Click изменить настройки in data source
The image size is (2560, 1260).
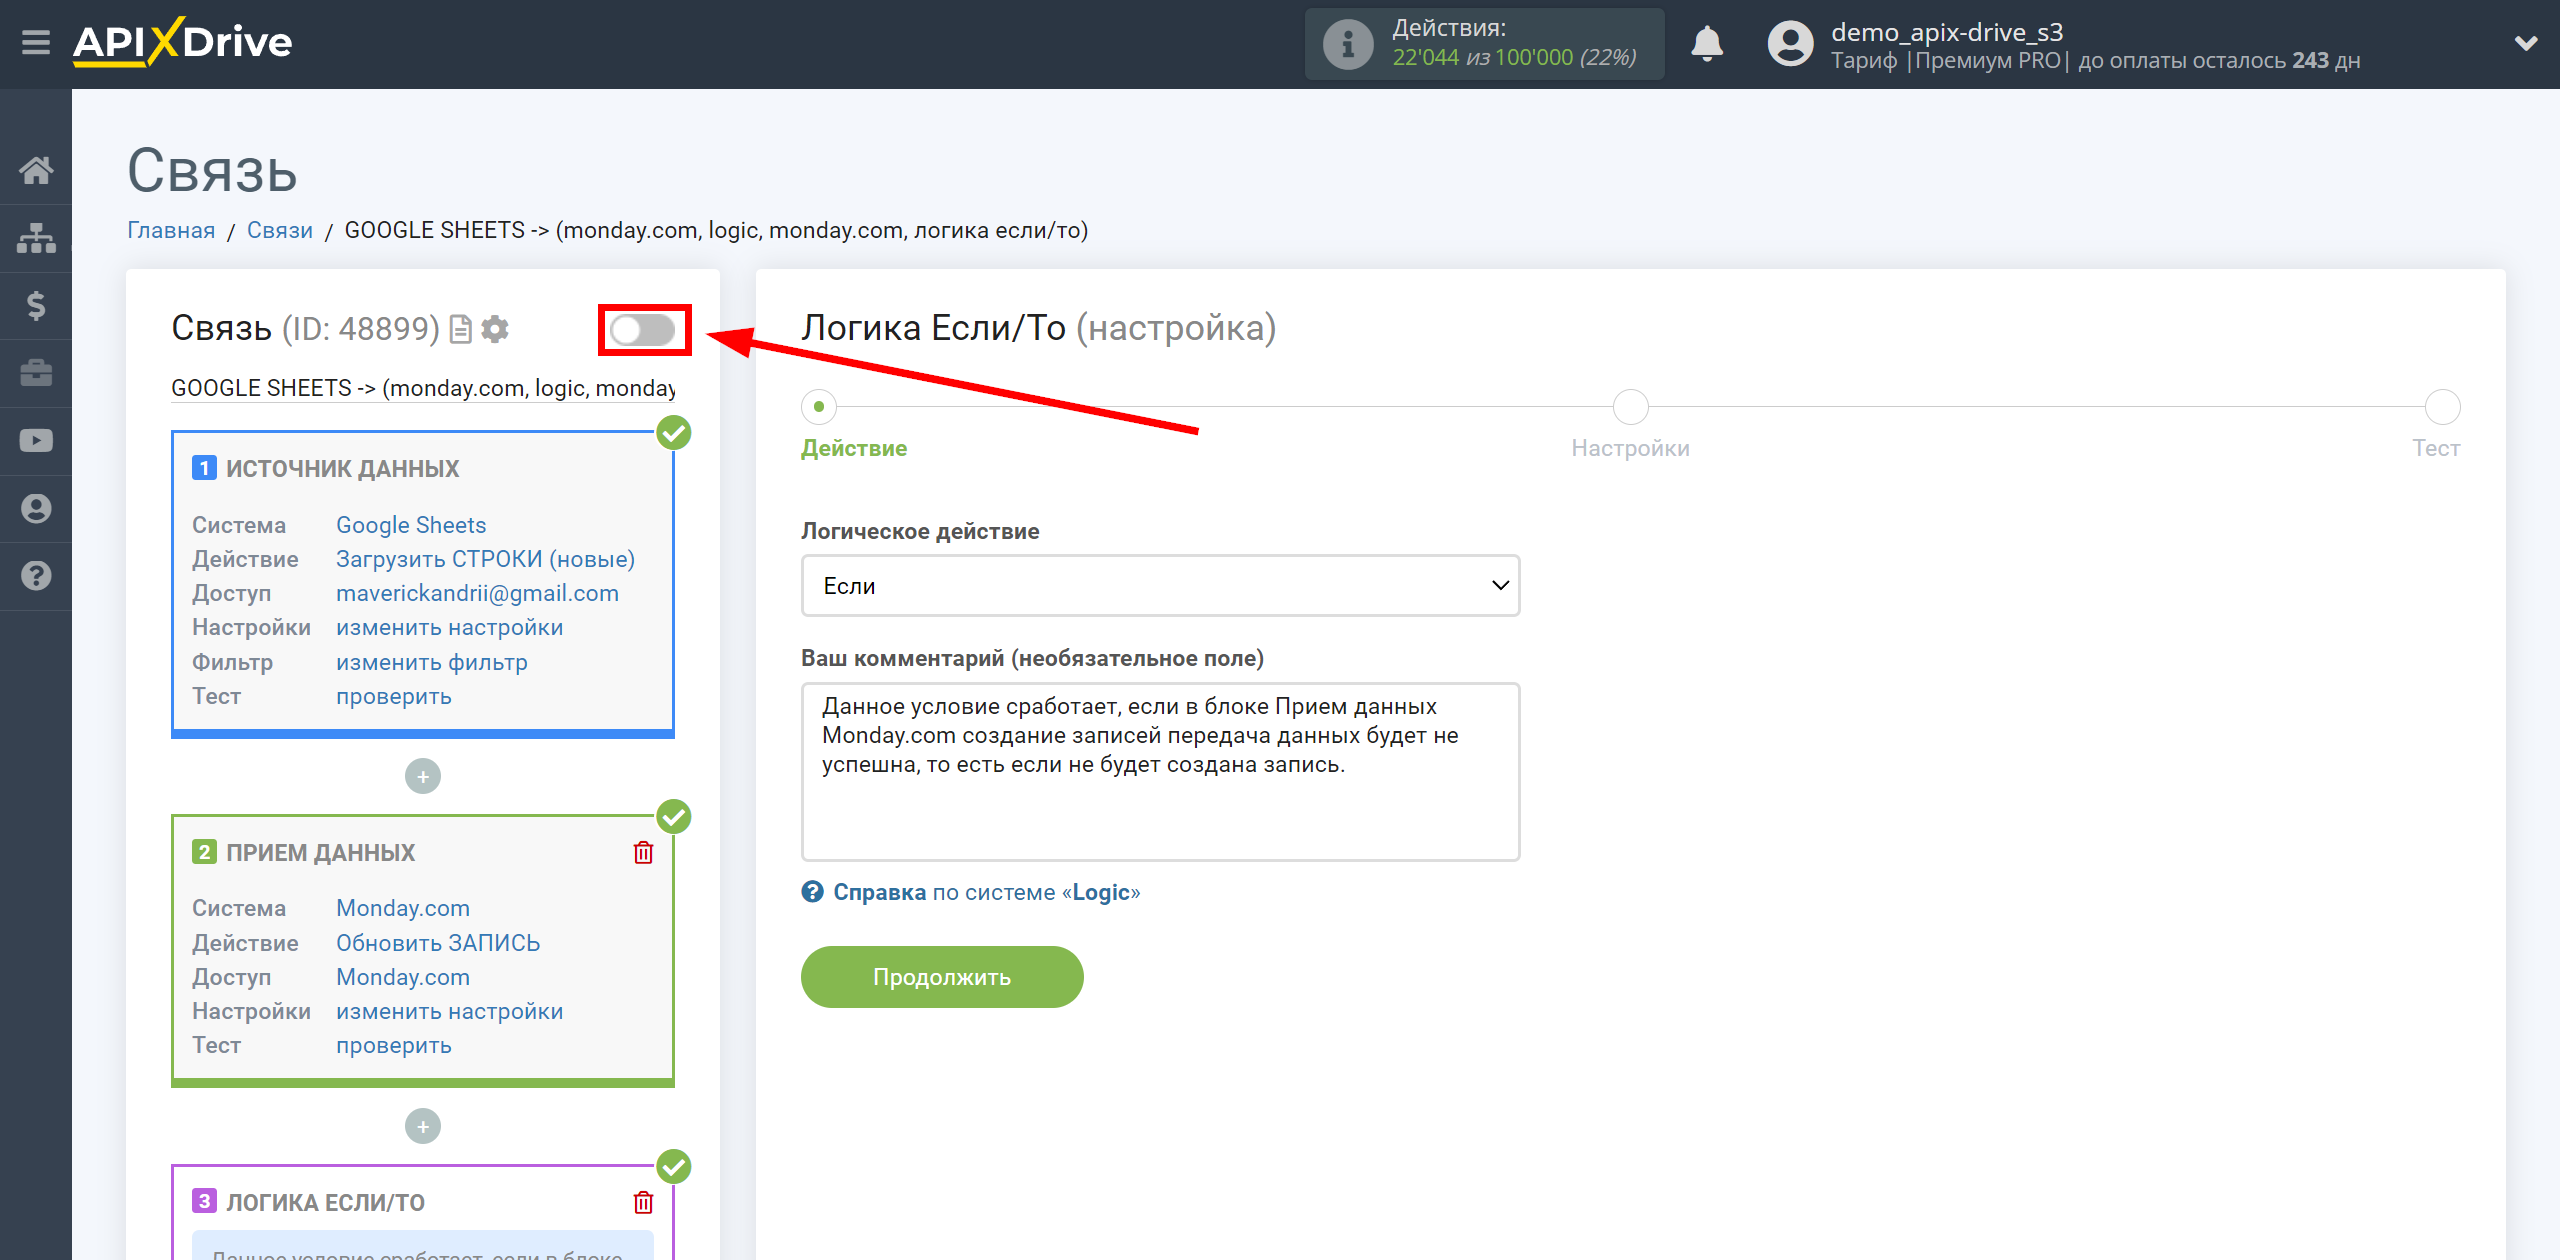[x=449, y=627]
